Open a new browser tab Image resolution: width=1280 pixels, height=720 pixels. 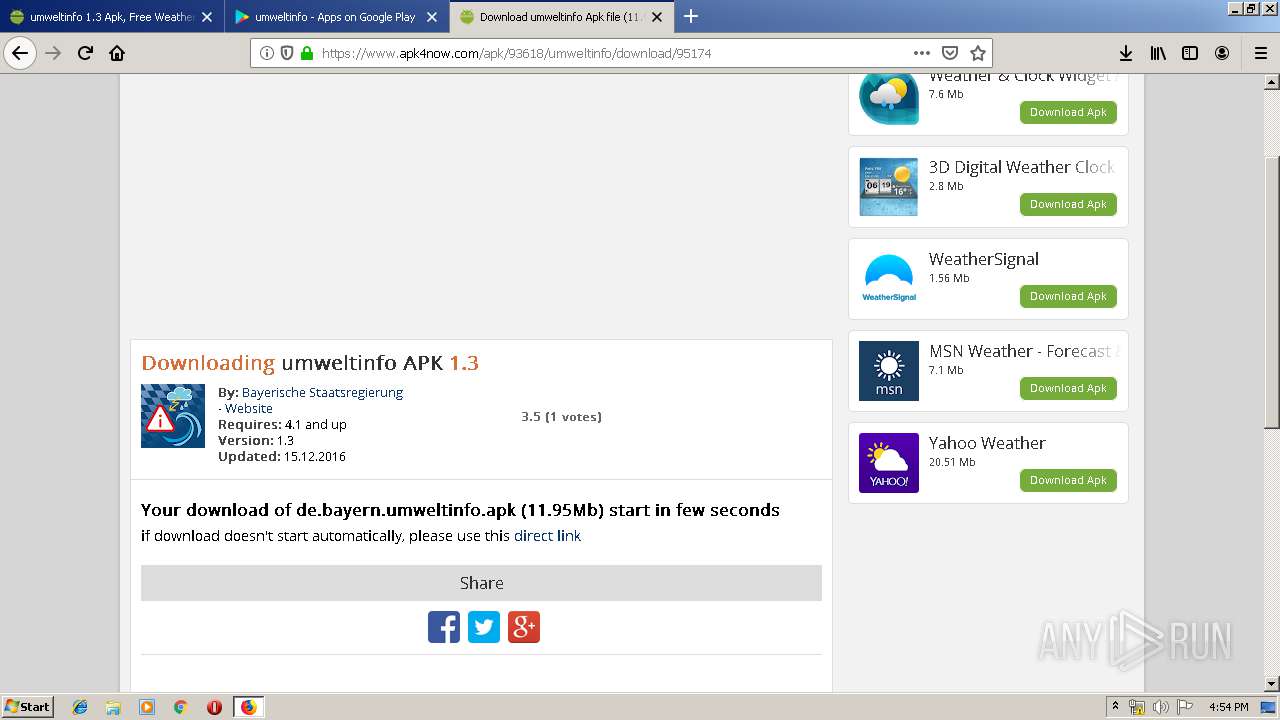coord(690,16)
